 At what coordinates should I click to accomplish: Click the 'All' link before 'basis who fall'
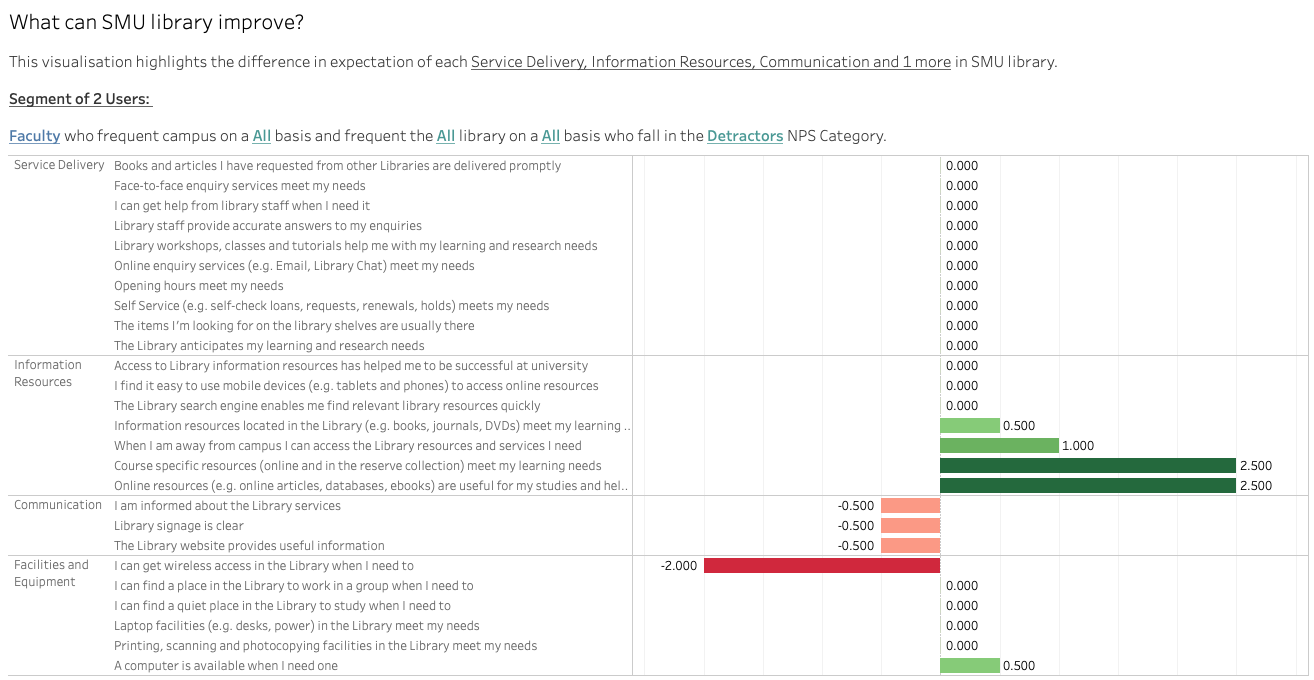(551, 136)
